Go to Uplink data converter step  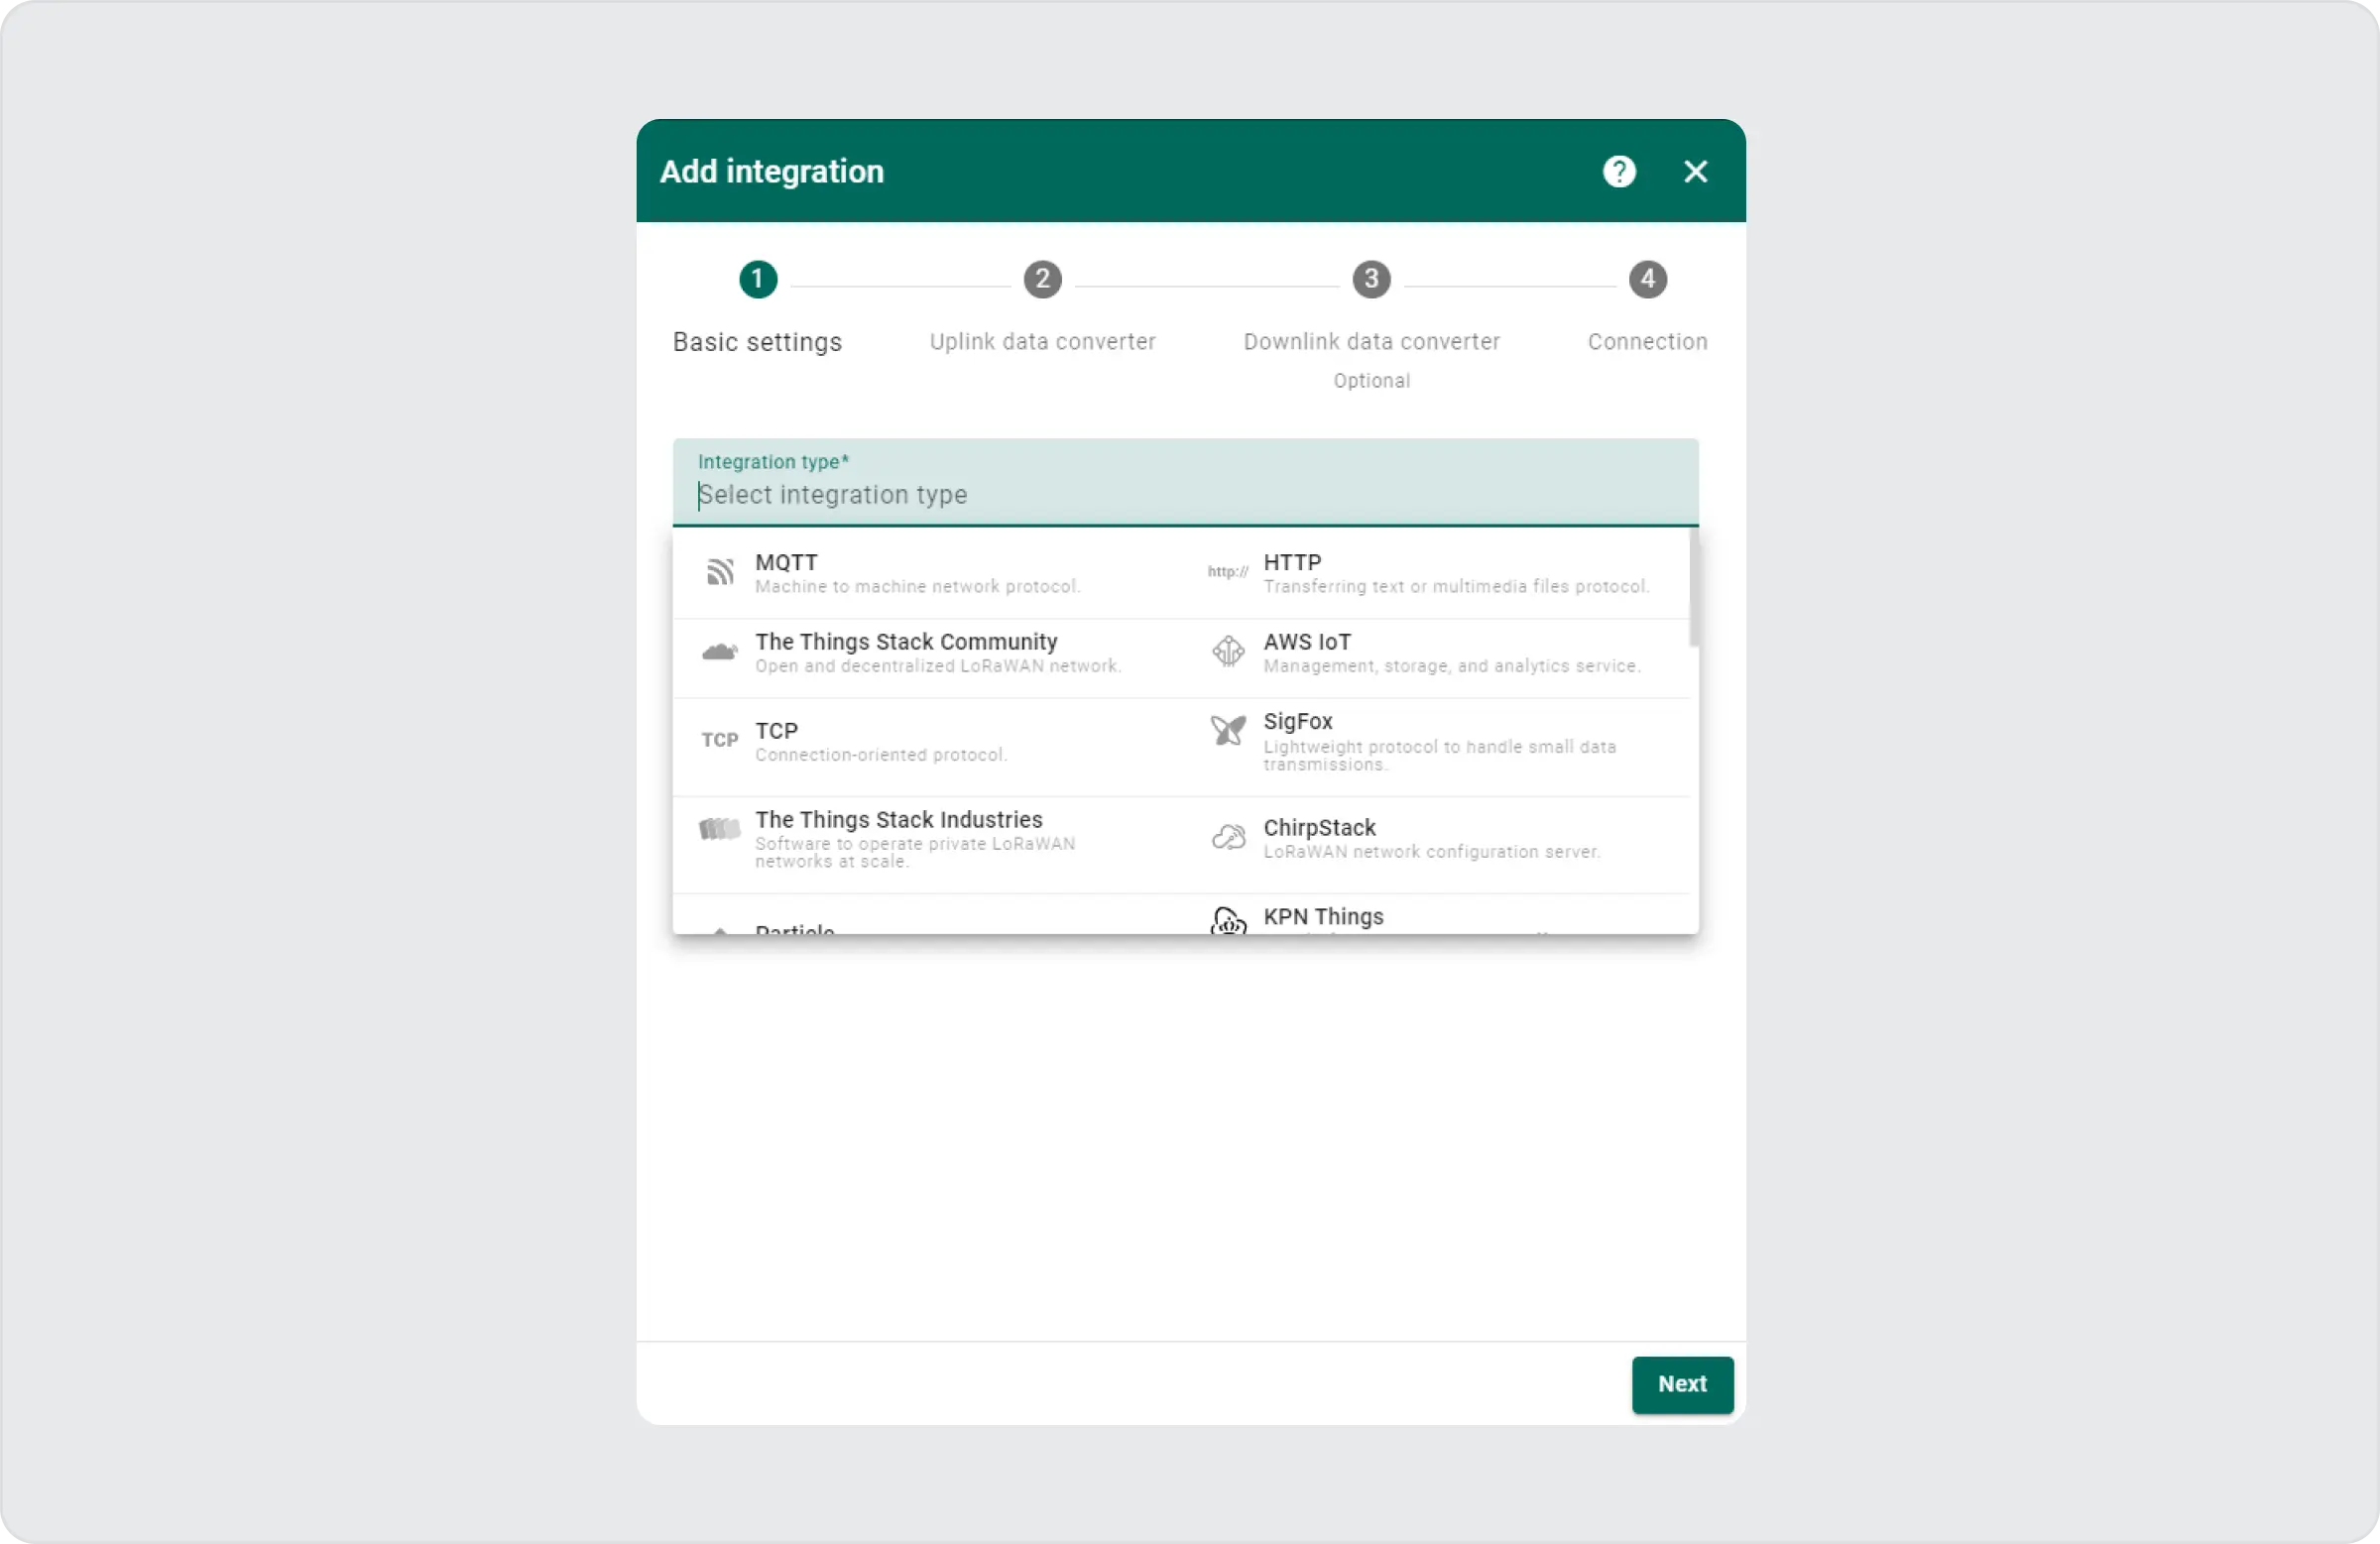1042,280
